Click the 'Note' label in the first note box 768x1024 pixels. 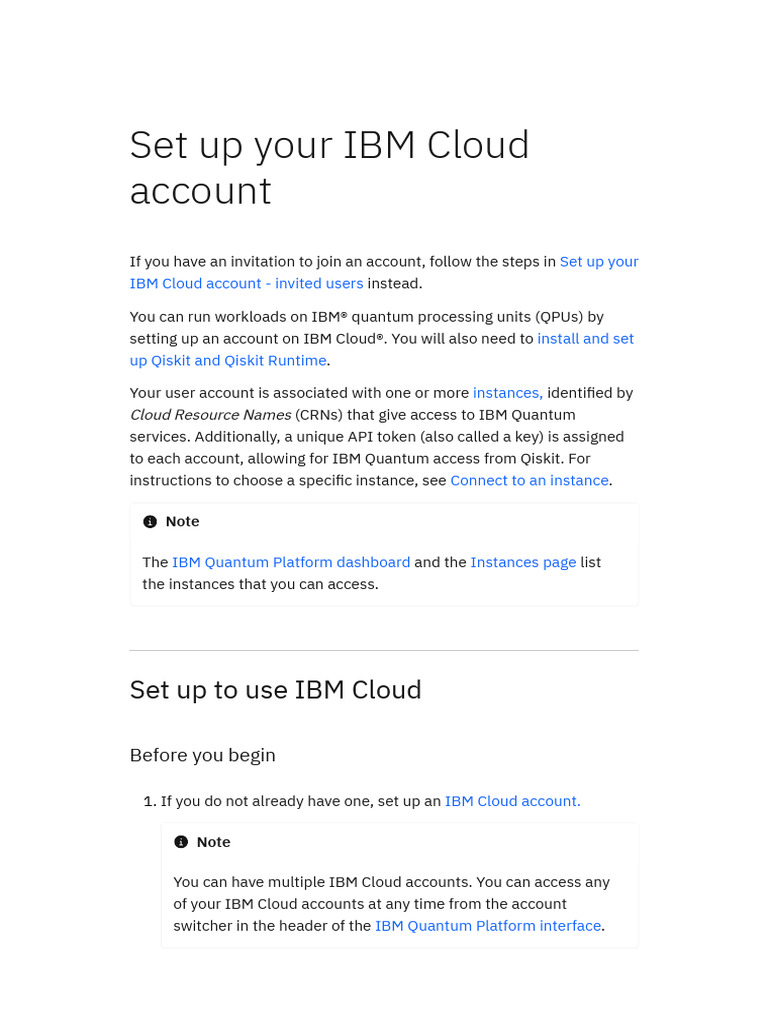(182, 522)
